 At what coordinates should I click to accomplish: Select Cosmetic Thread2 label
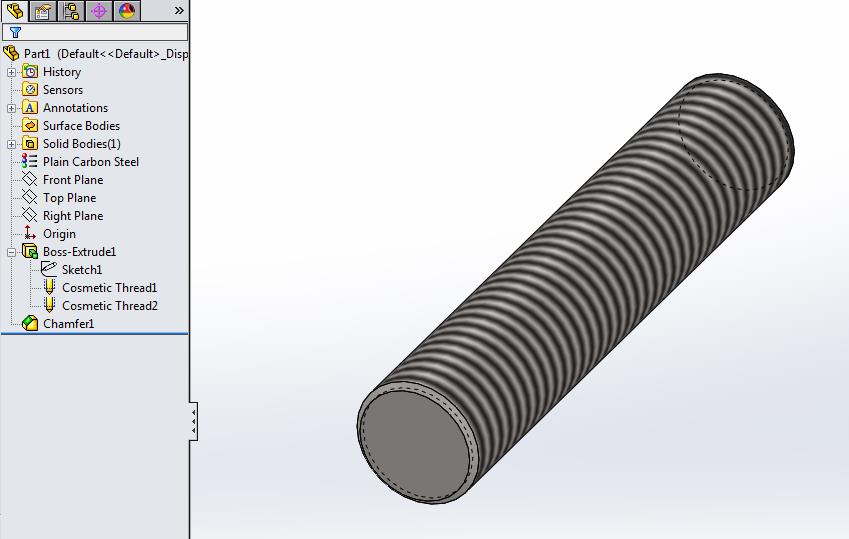coord(110,306)
